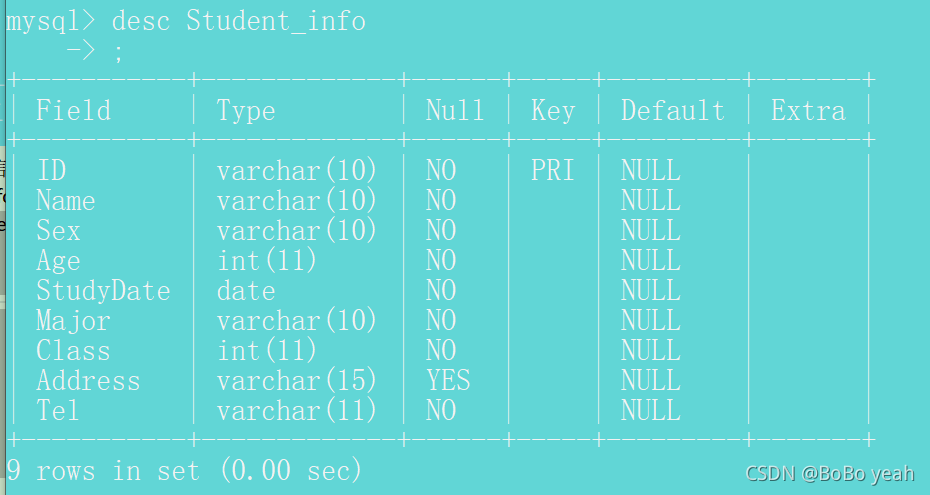The image size is (930, 495).
Task: Click the Default column header
Action: (x=673, y=111)
